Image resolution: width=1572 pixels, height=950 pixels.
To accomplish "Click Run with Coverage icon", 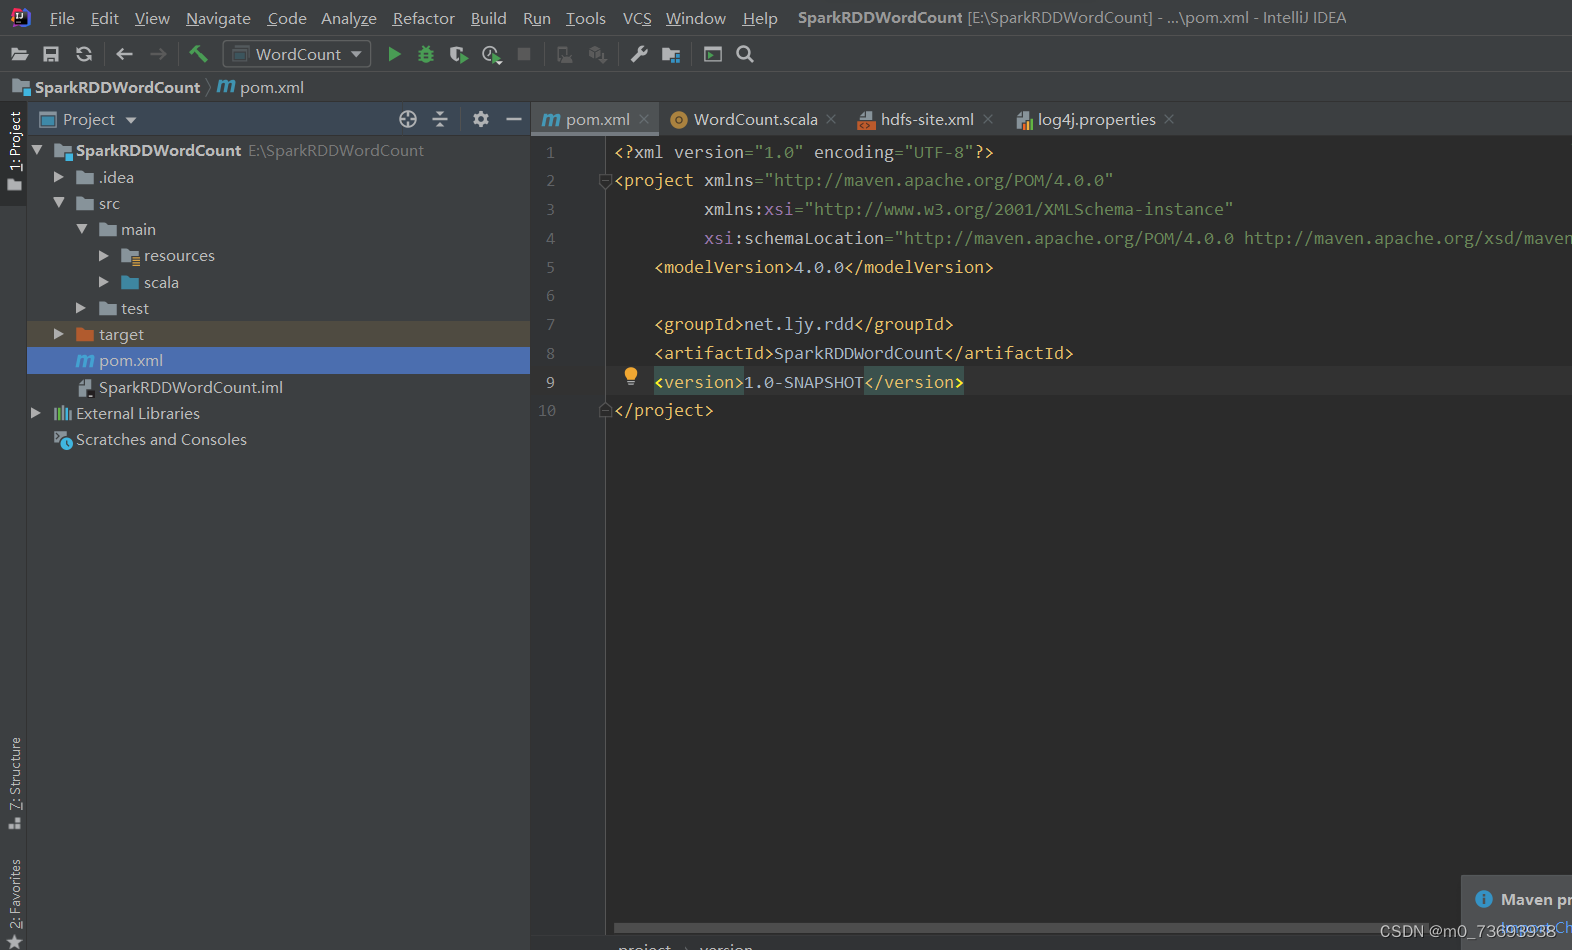I will click(x=458, y=54).
